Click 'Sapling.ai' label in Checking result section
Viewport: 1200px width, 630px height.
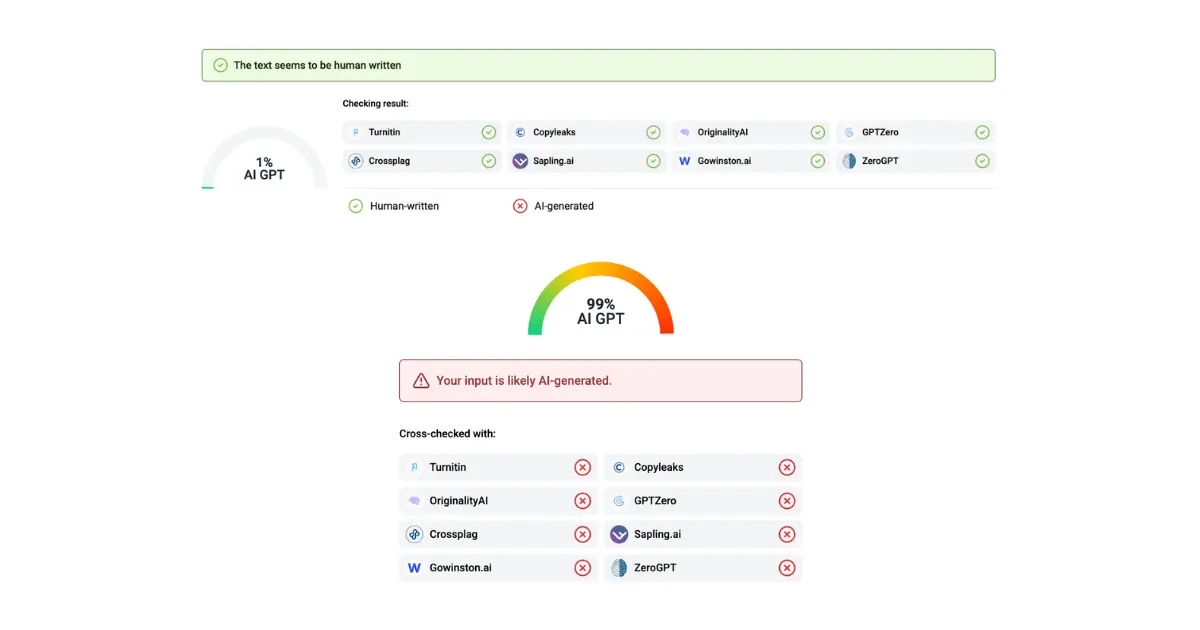click(554, 160)
